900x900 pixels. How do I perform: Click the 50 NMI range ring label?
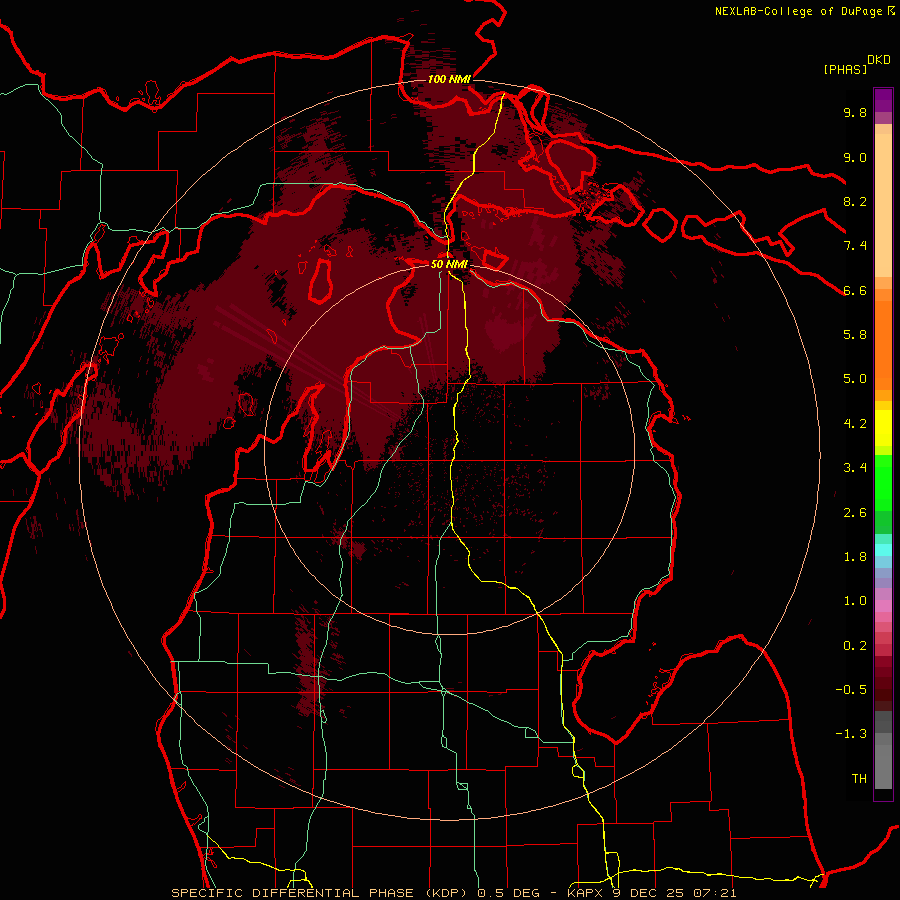coord(449,265)
